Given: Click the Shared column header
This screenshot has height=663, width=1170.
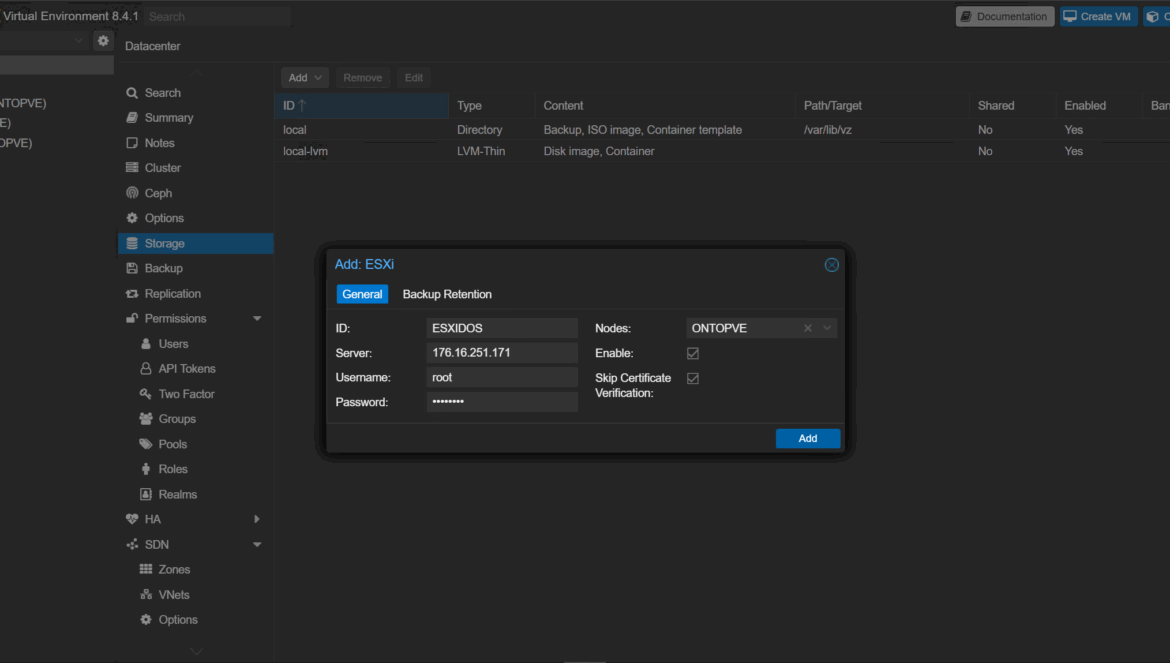Looking at the screenshot, I should (x=1013, y=106).
